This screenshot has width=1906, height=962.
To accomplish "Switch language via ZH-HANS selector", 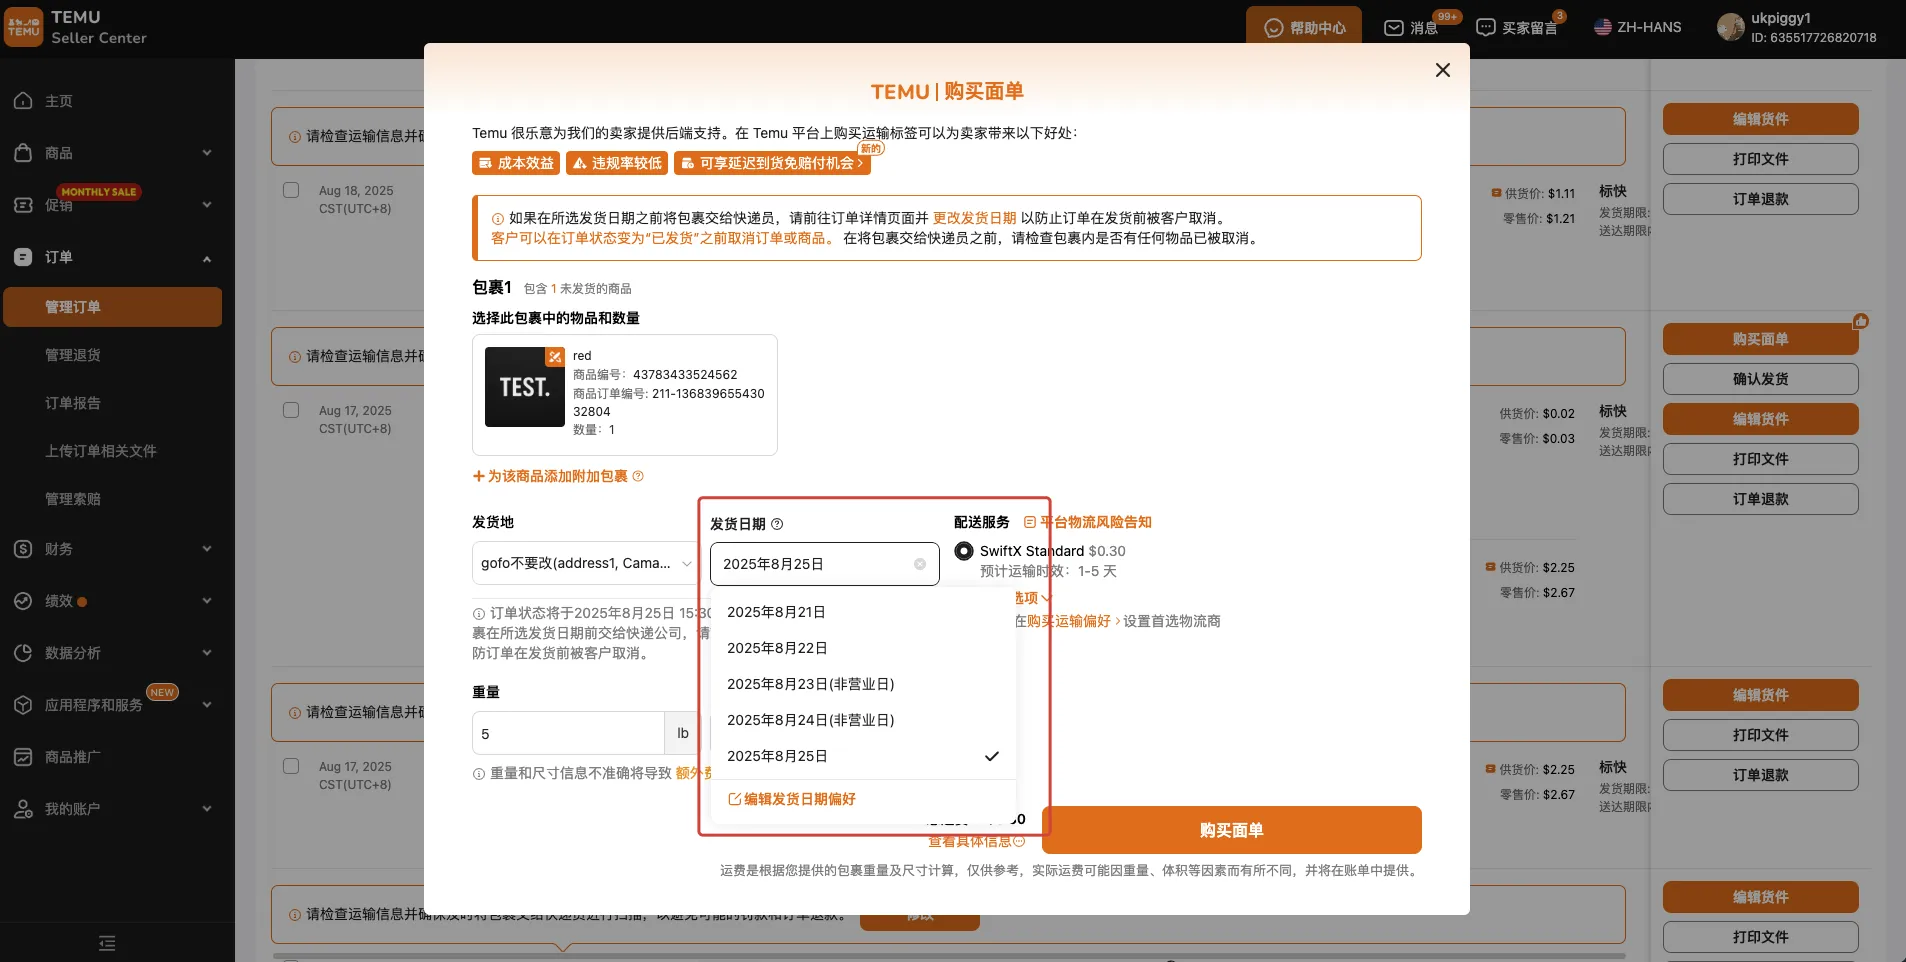I will pos(1637,28).
